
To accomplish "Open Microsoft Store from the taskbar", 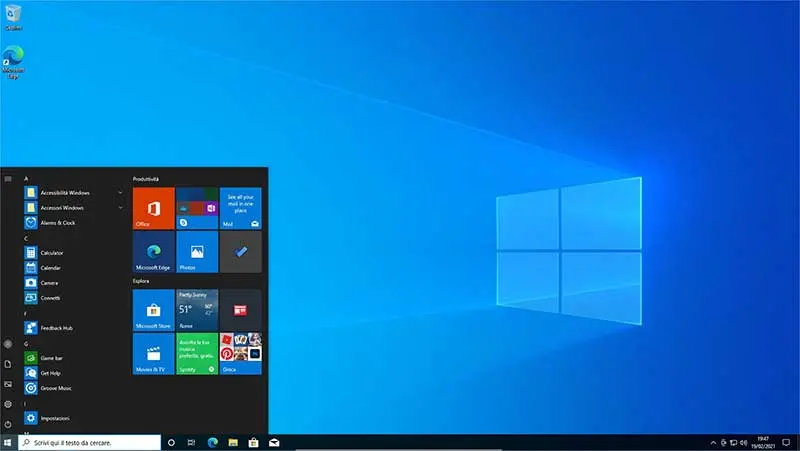I will [x=254, y=442].
